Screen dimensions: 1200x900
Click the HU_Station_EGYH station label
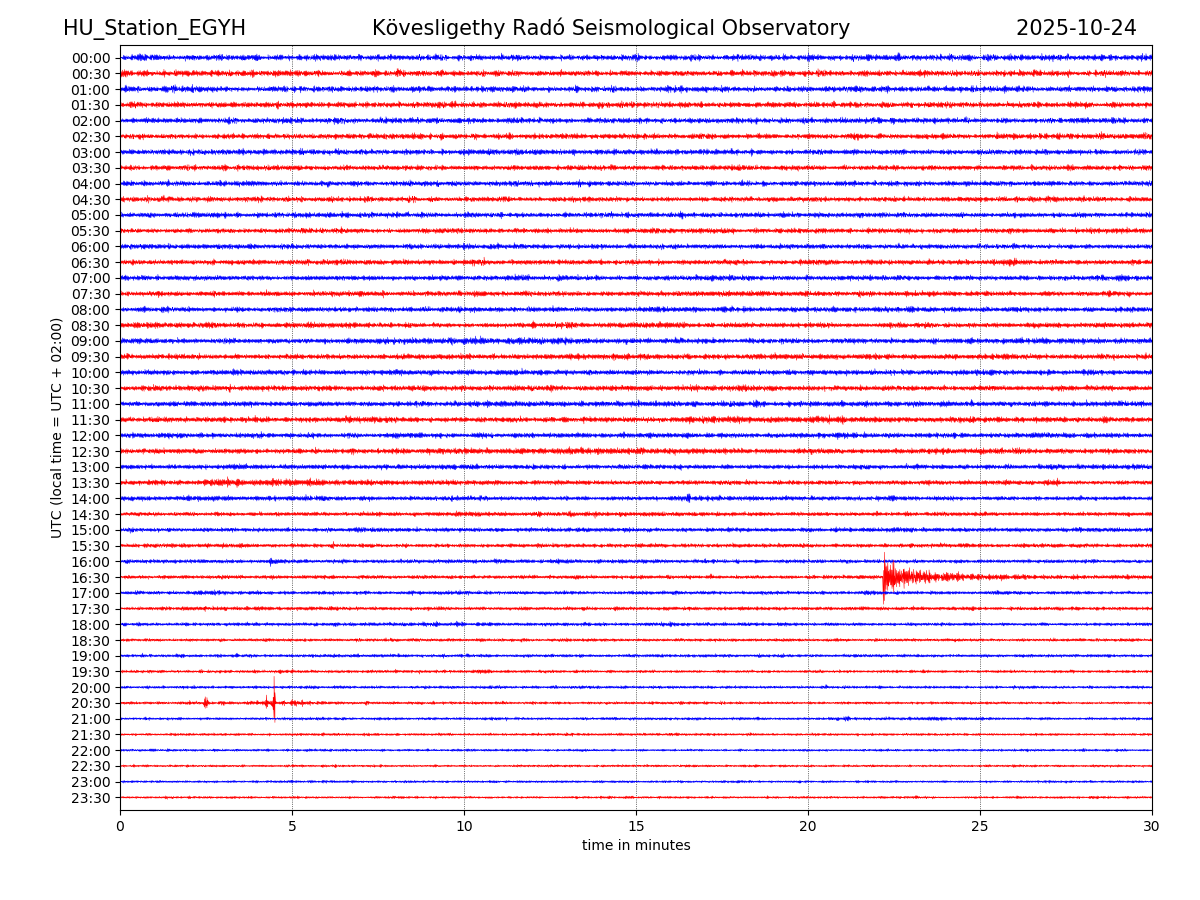click(x=154, y=28)
